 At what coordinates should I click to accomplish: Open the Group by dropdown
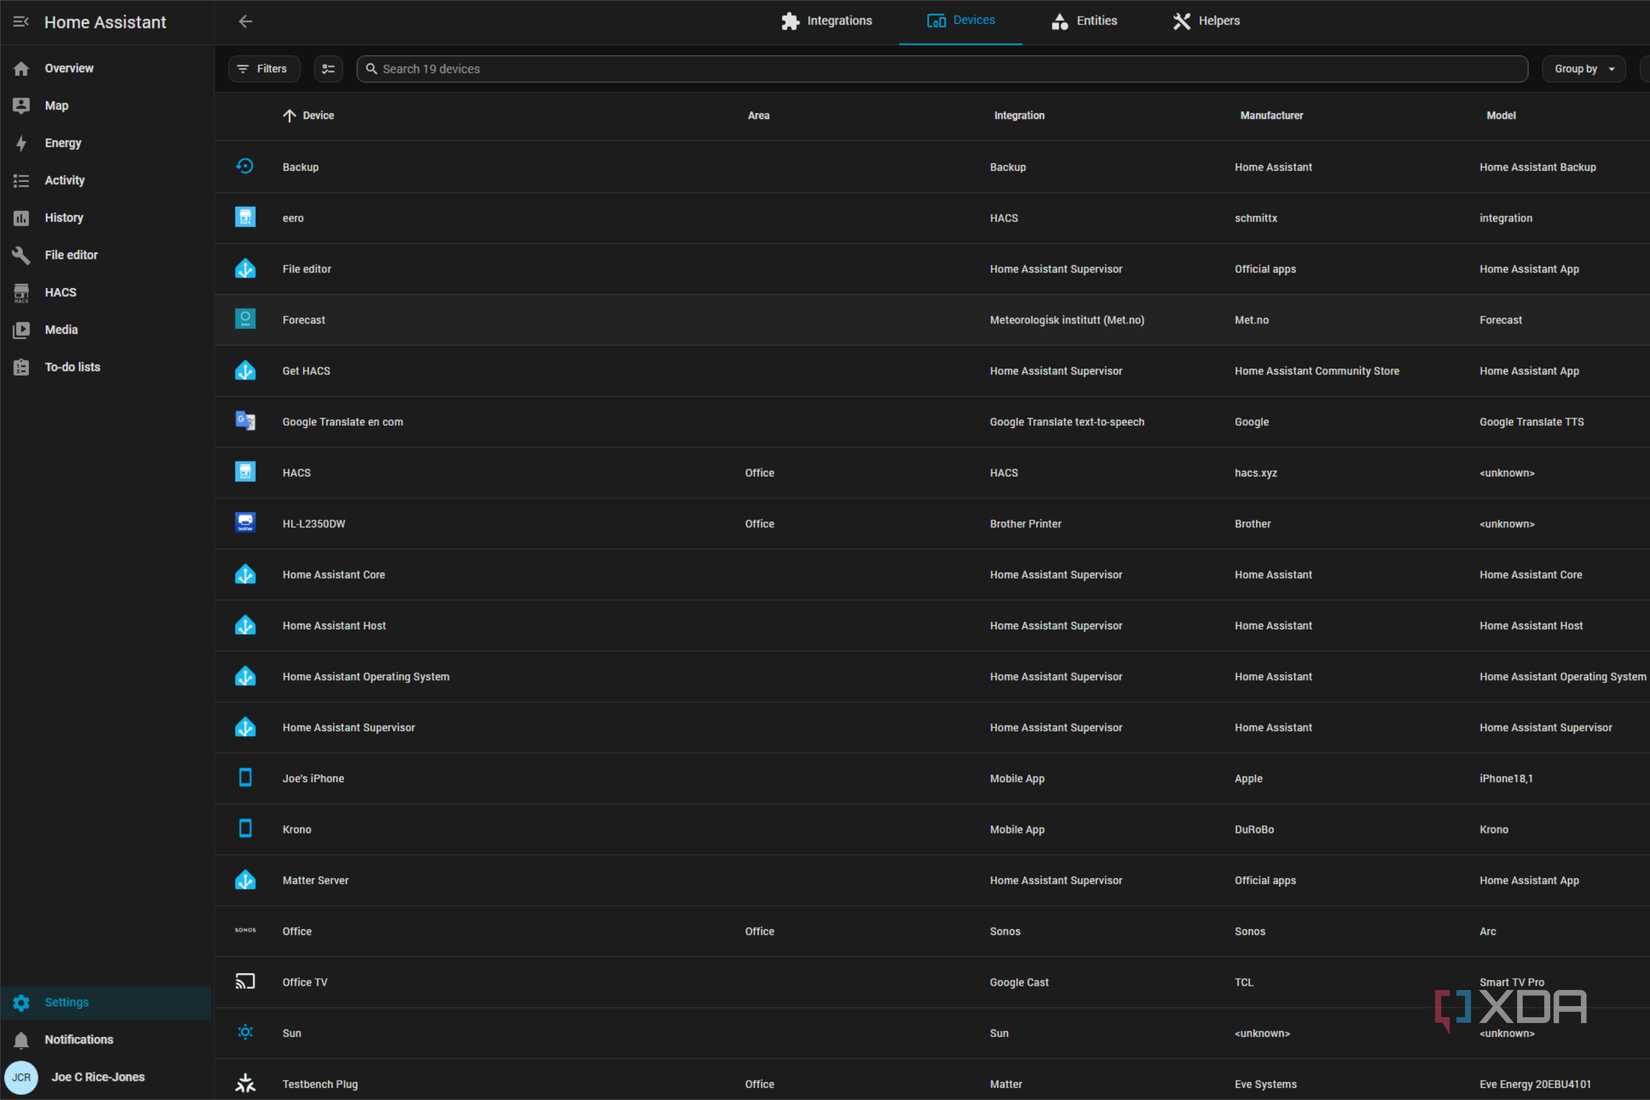(1584, 69)
